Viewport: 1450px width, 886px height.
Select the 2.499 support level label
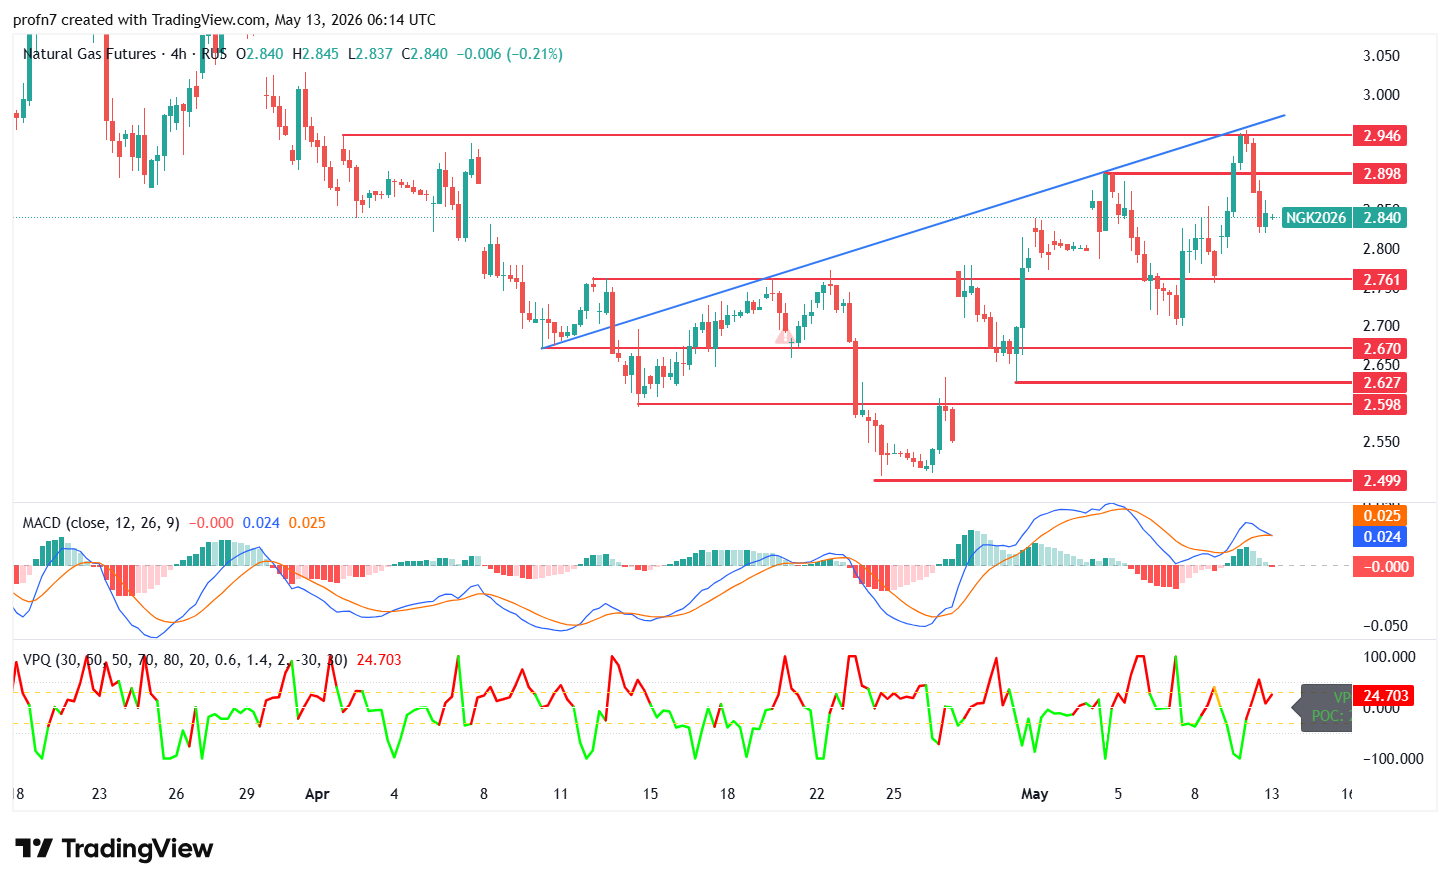1381,480
